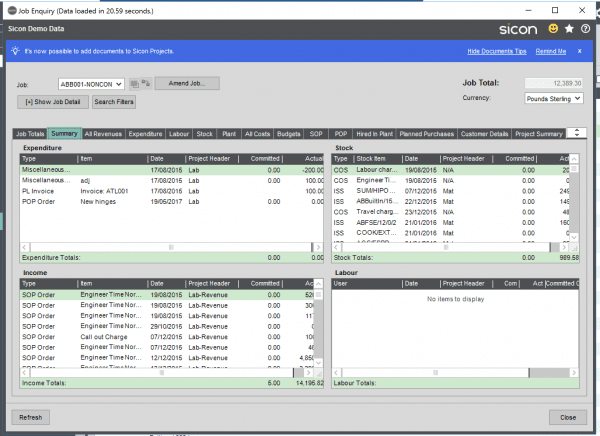
Task: Refresh the job enquiry data
Action: pos(31,417)
